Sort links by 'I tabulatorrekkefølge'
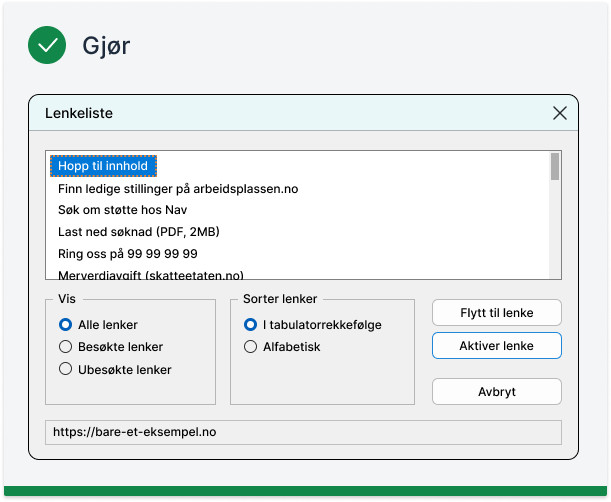Screen dimensions: 611x502 (250, 325)
